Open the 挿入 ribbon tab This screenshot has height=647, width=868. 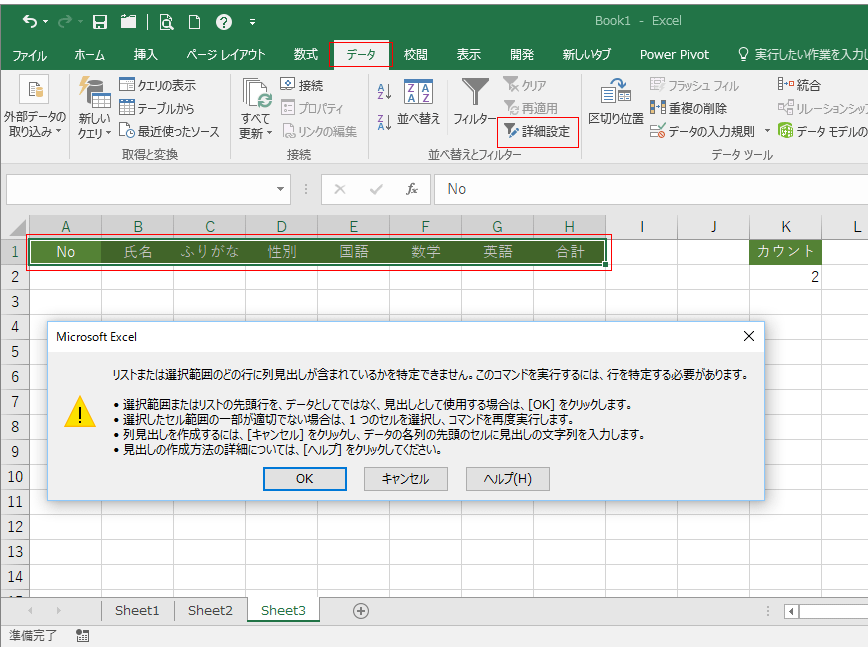click(x=145, y=55)
